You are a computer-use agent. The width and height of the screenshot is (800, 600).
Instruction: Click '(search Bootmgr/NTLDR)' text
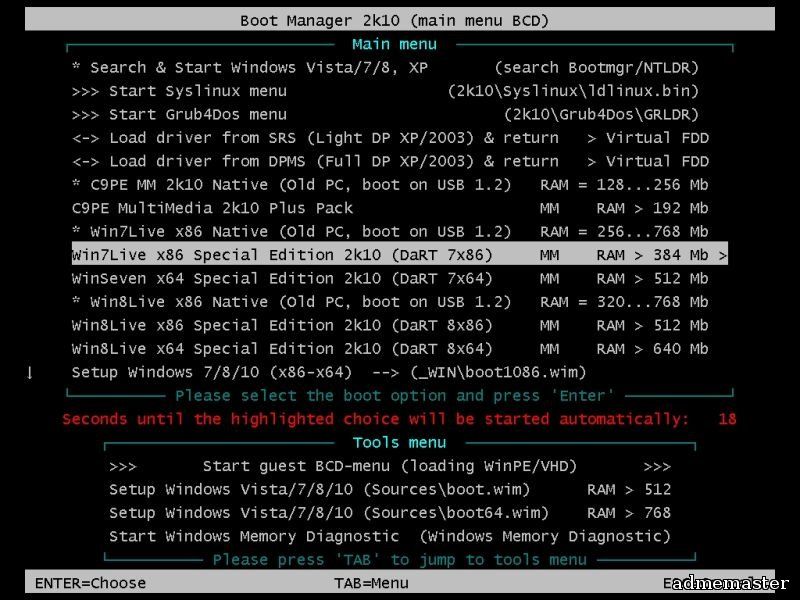coord(596,68)
